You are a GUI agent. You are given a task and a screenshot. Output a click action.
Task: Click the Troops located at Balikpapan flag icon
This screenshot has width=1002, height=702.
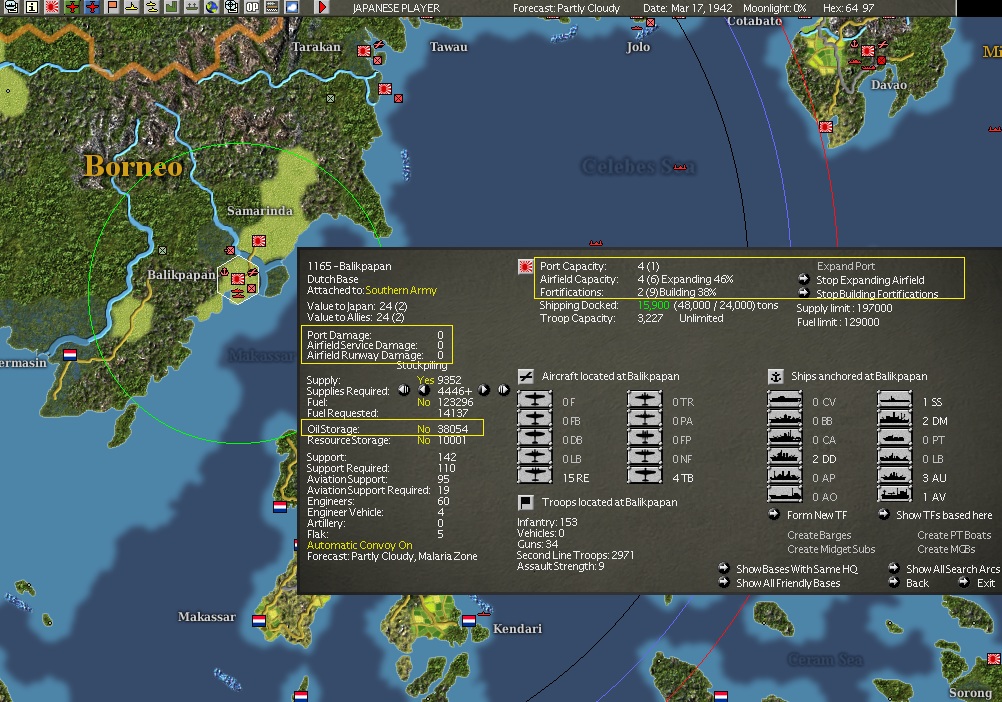[525, 502]
